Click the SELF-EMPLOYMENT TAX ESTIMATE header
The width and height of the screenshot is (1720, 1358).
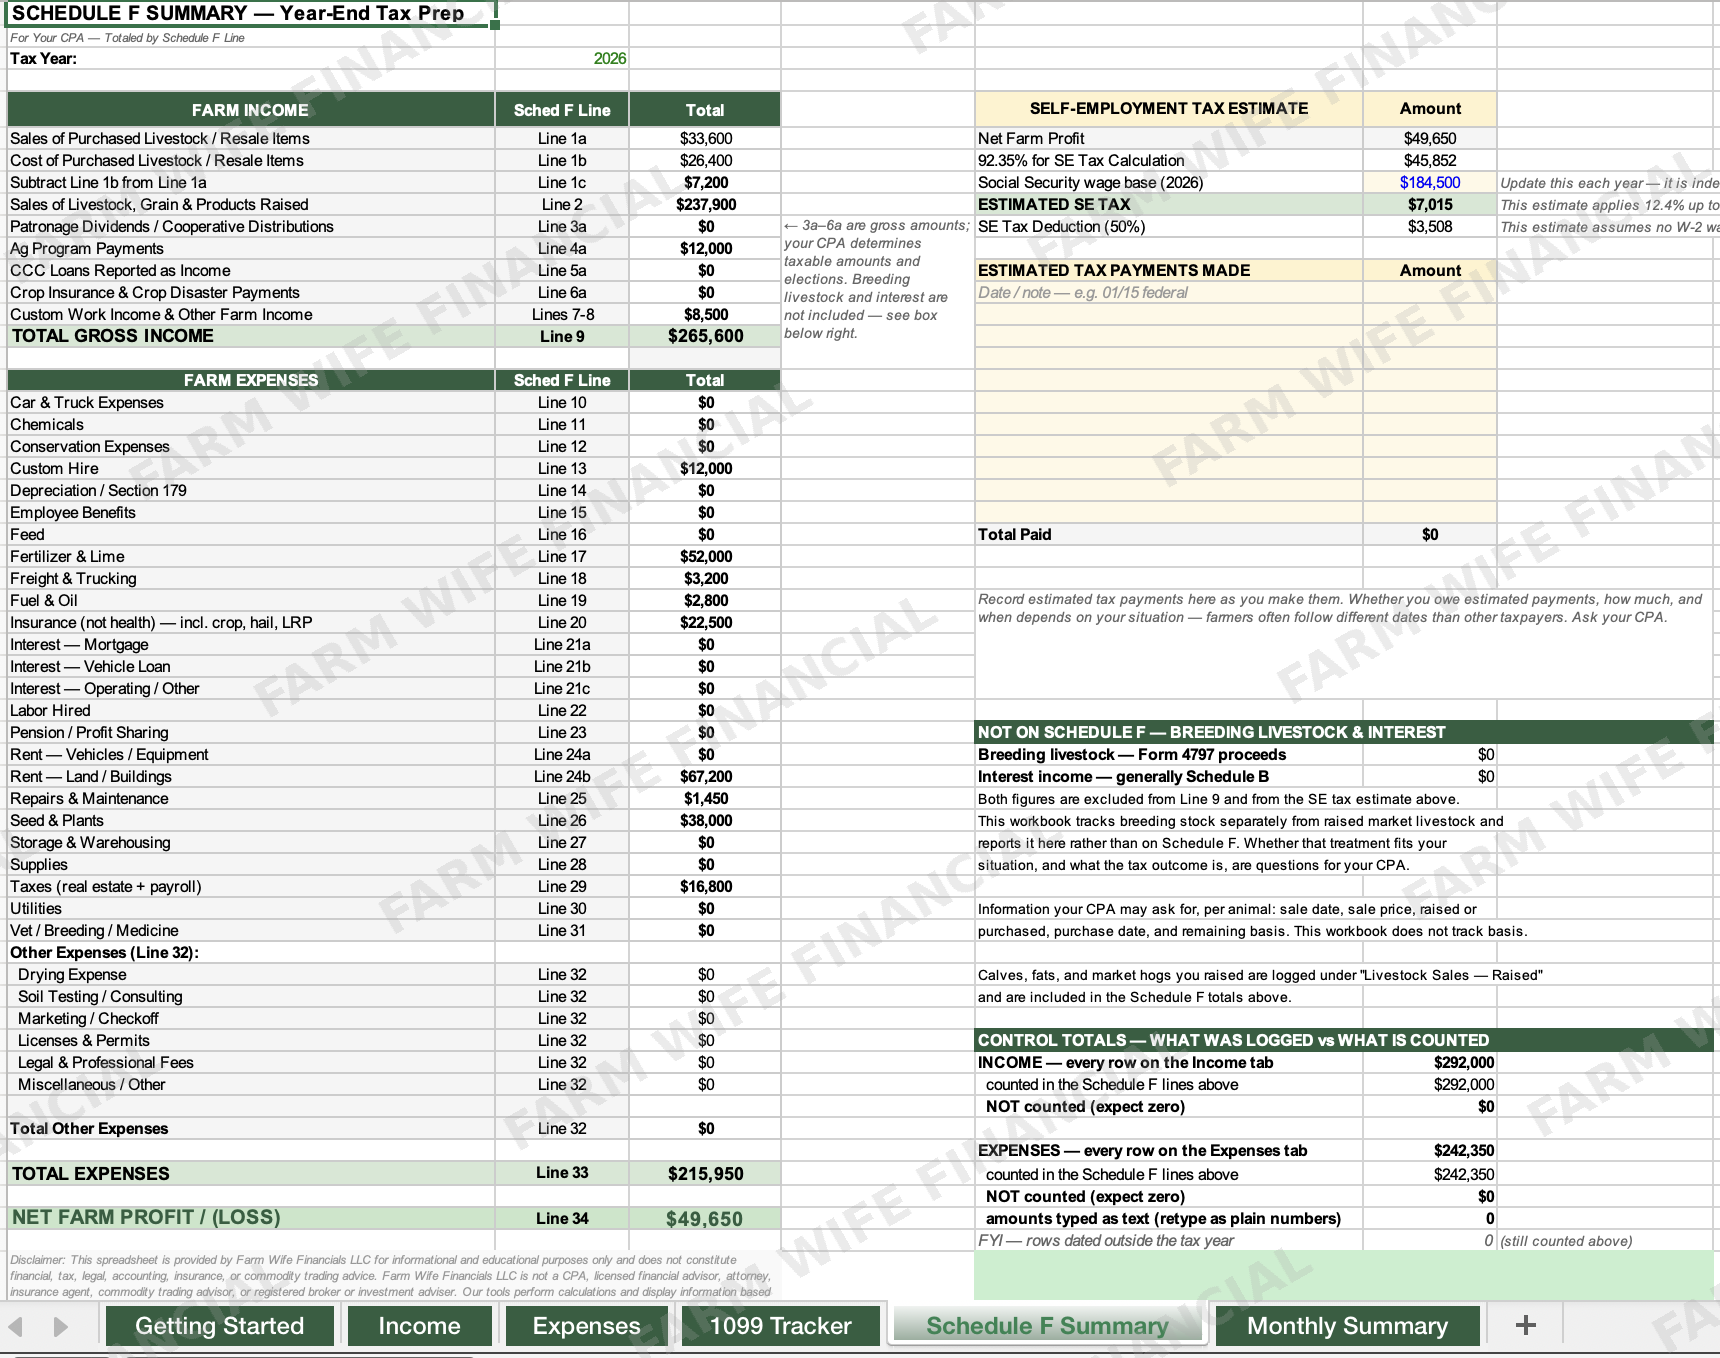click(1169, 109)
